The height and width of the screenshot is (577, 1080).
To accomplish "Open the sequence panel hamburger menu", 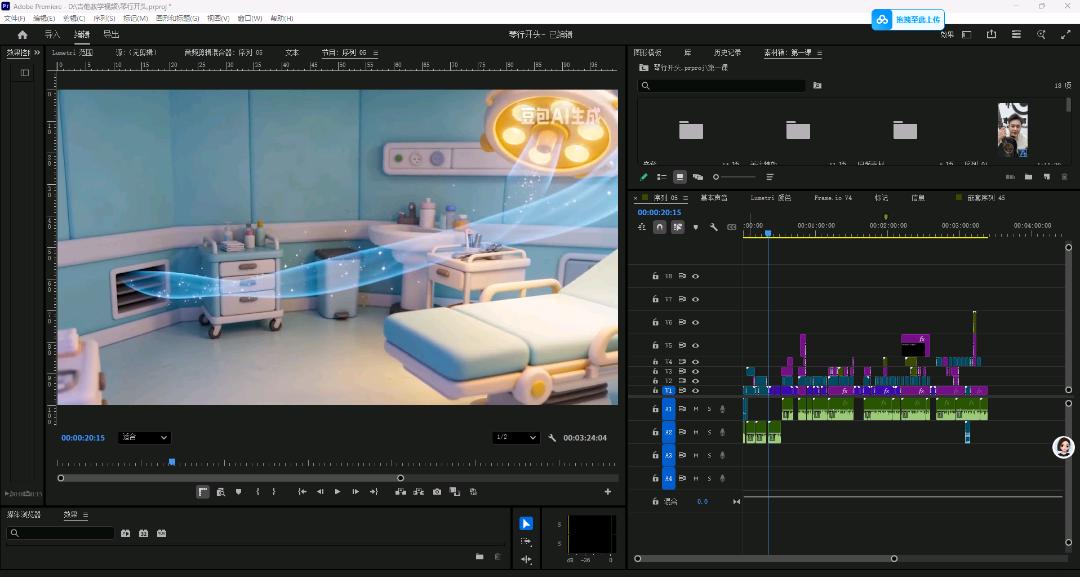I will [x=685, y=197].
